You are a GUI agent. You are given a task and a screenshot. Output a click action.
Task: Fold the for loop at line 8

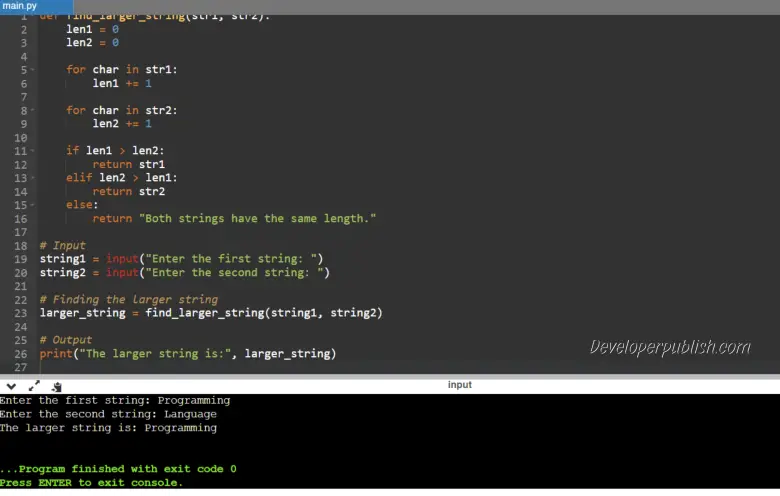(33, 111)
